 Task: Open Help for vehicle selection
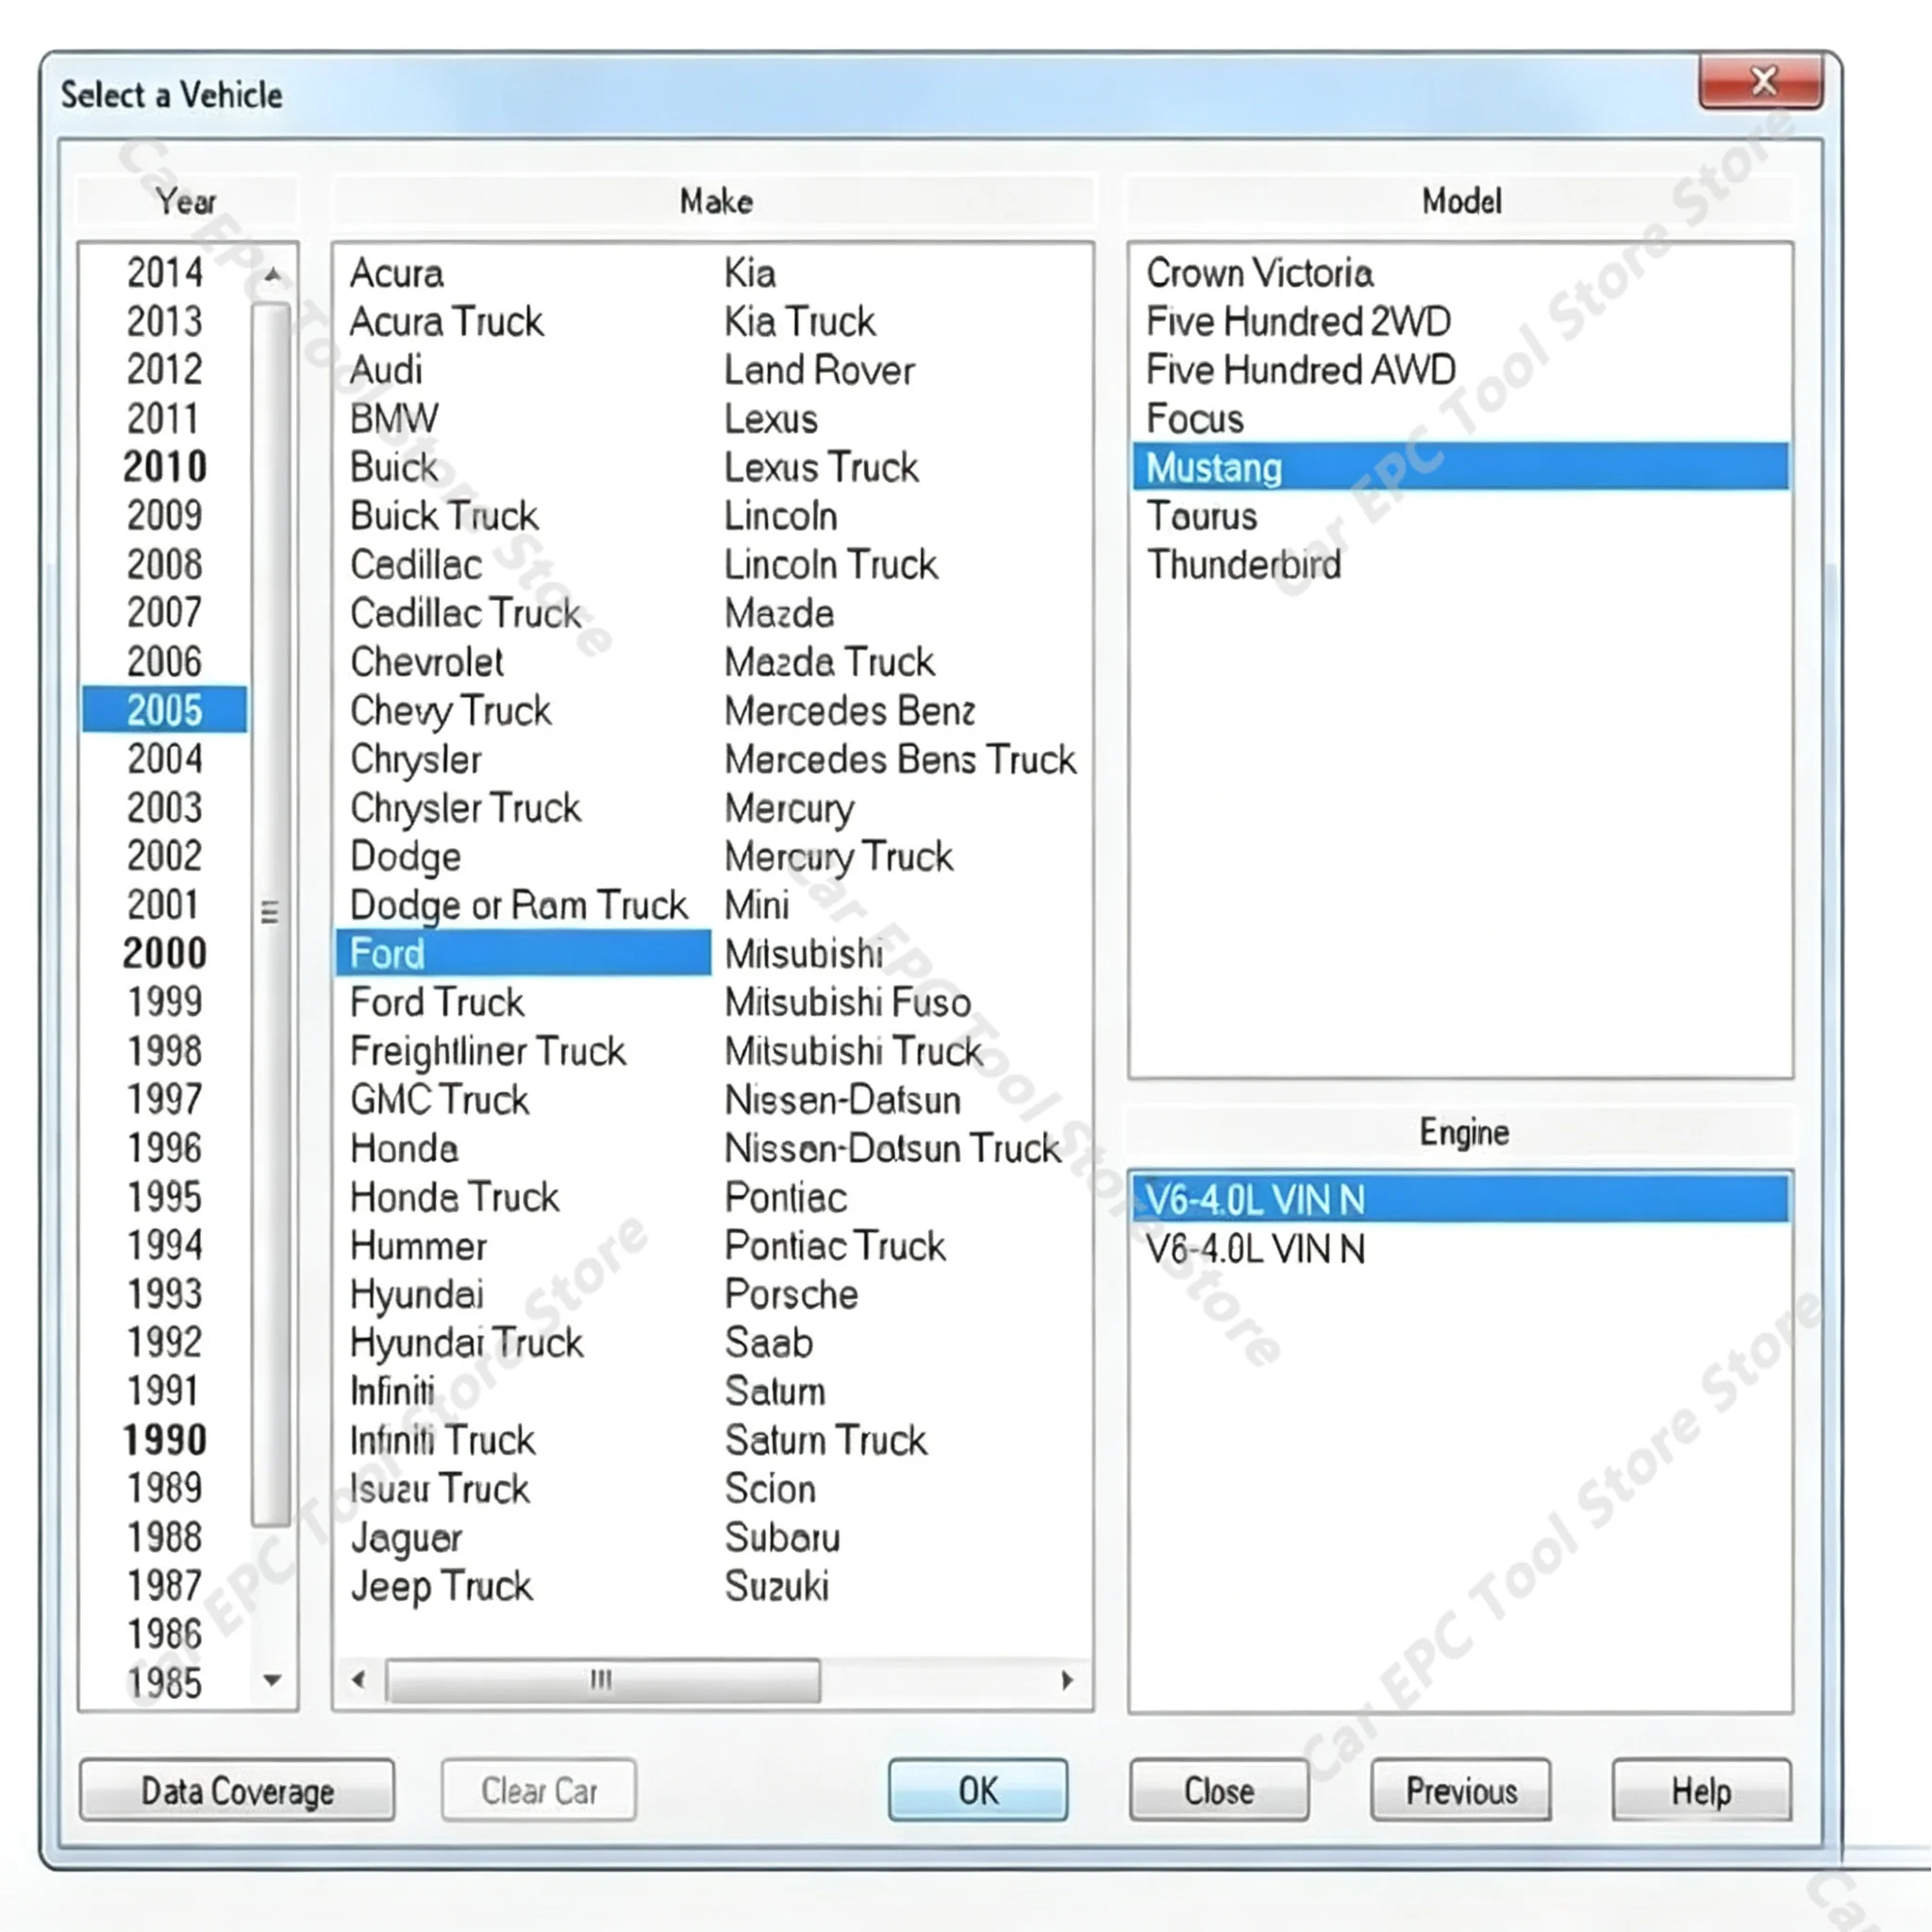coord(1701,1790)
